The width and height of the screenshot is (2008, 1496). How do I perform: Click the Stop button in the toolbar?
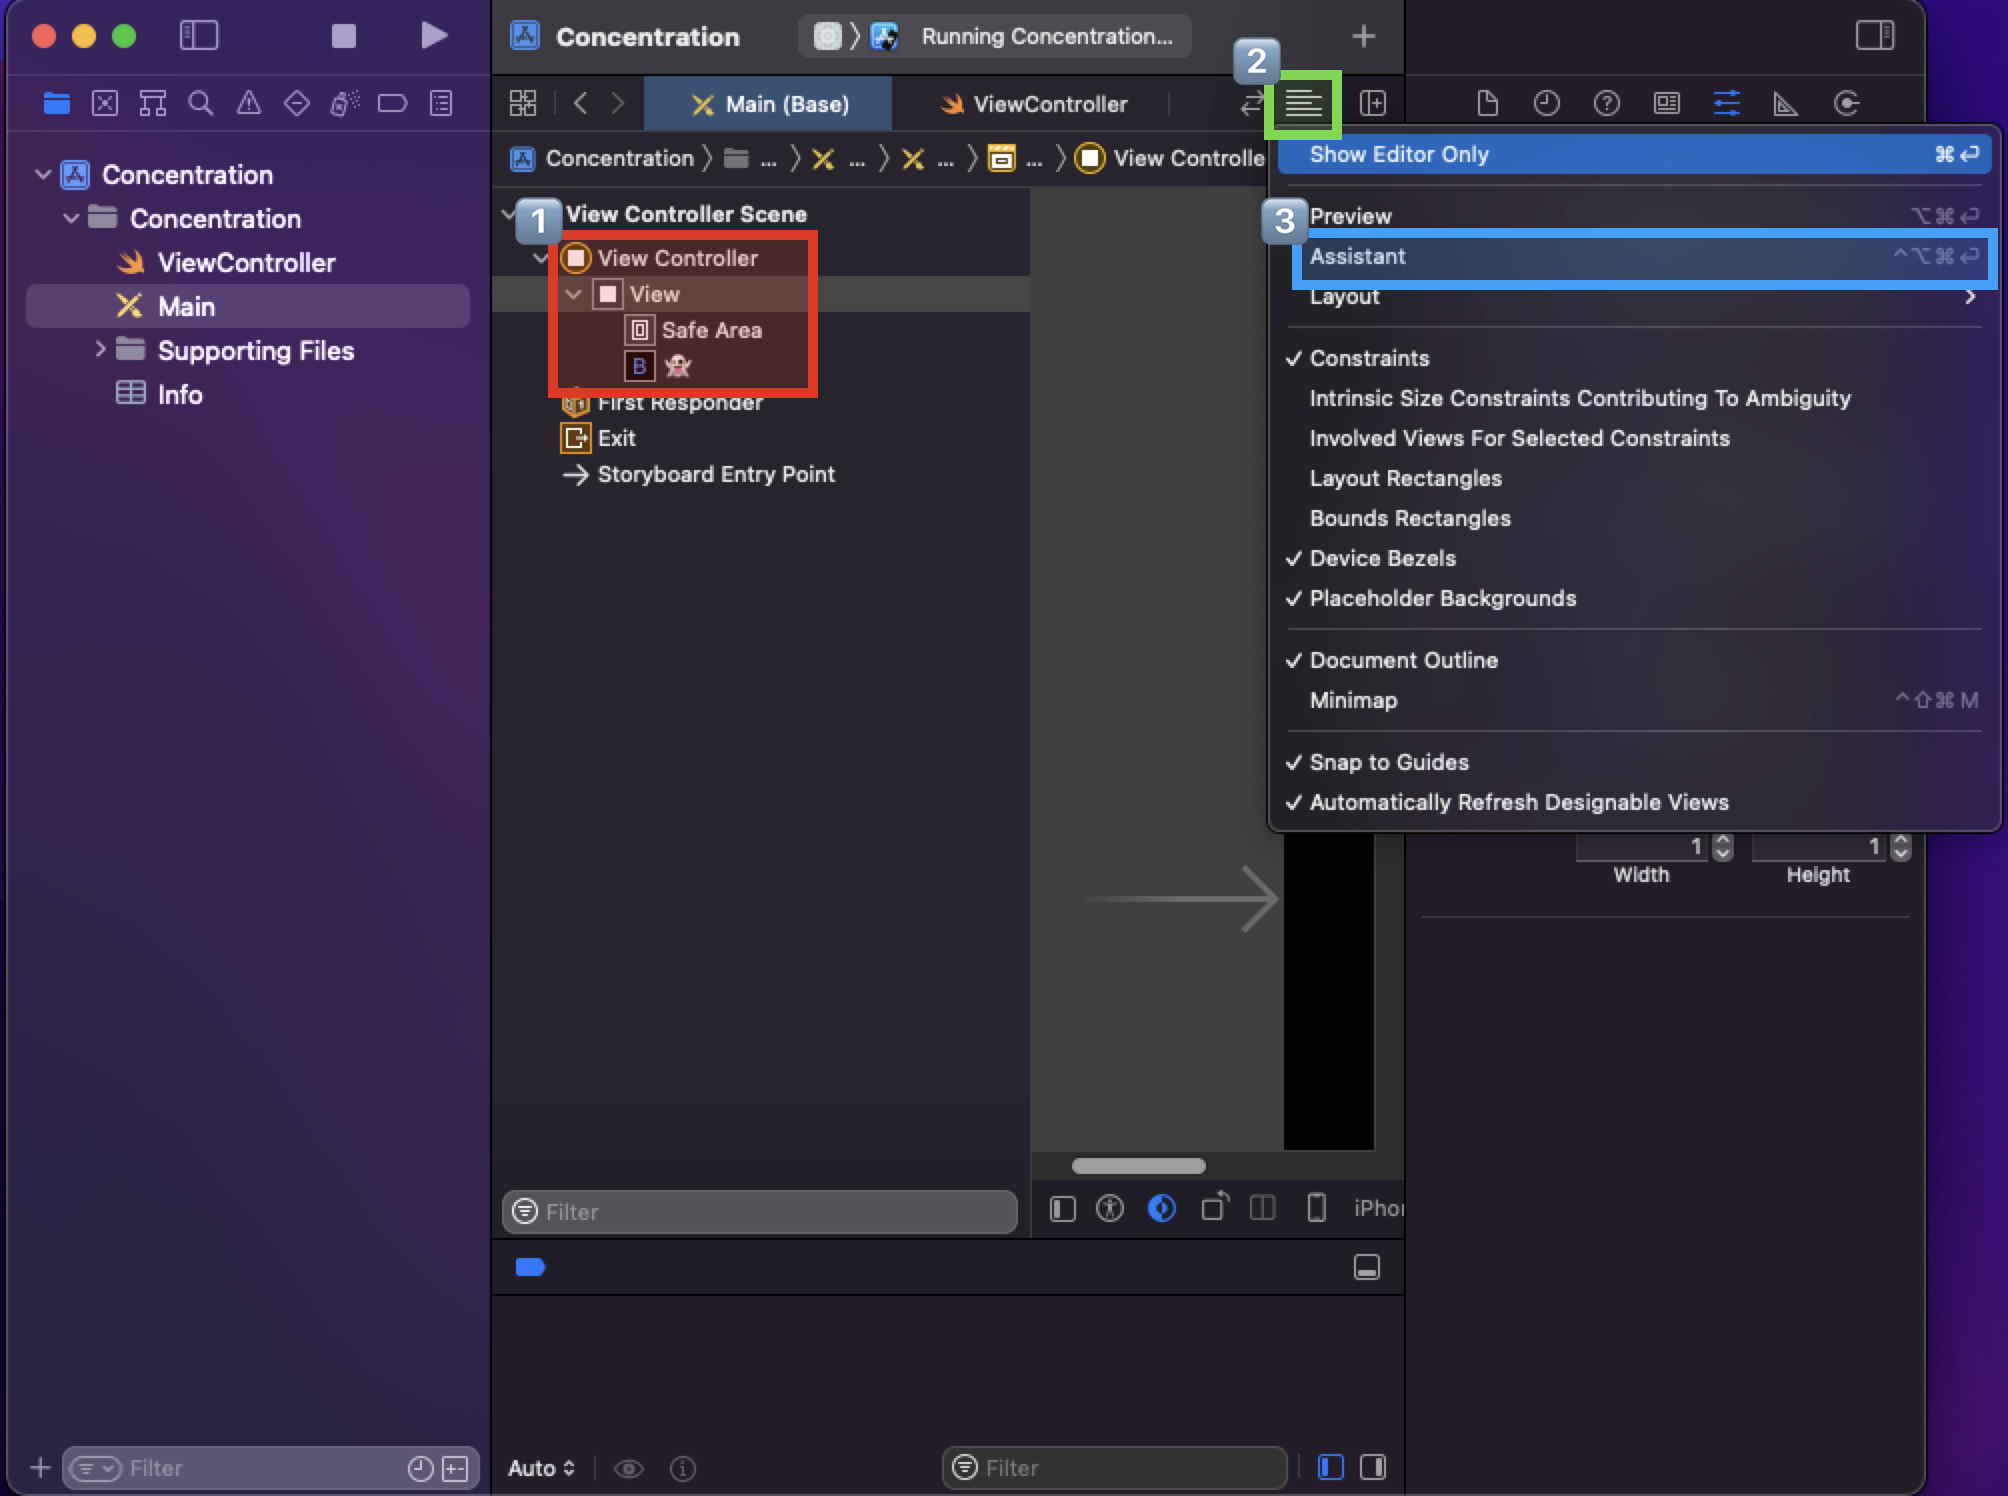[343, 36]
